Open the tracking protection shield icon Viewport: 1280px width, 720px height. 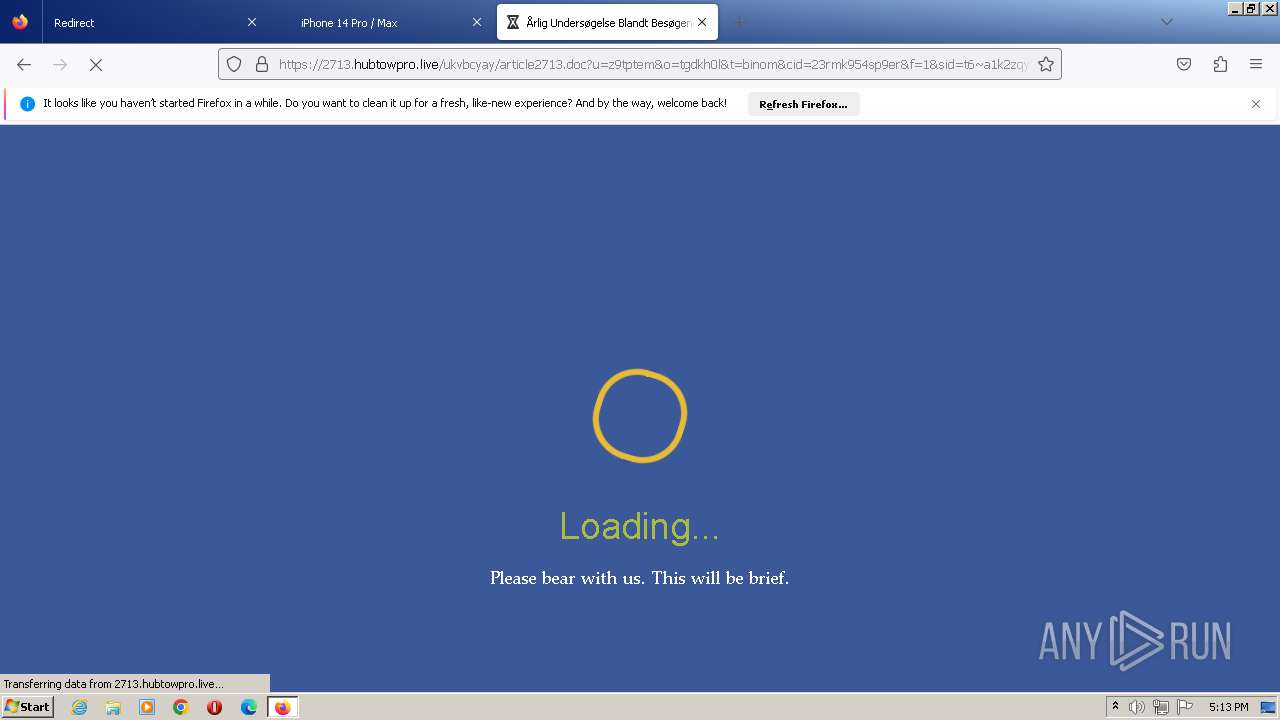(234, 64)
